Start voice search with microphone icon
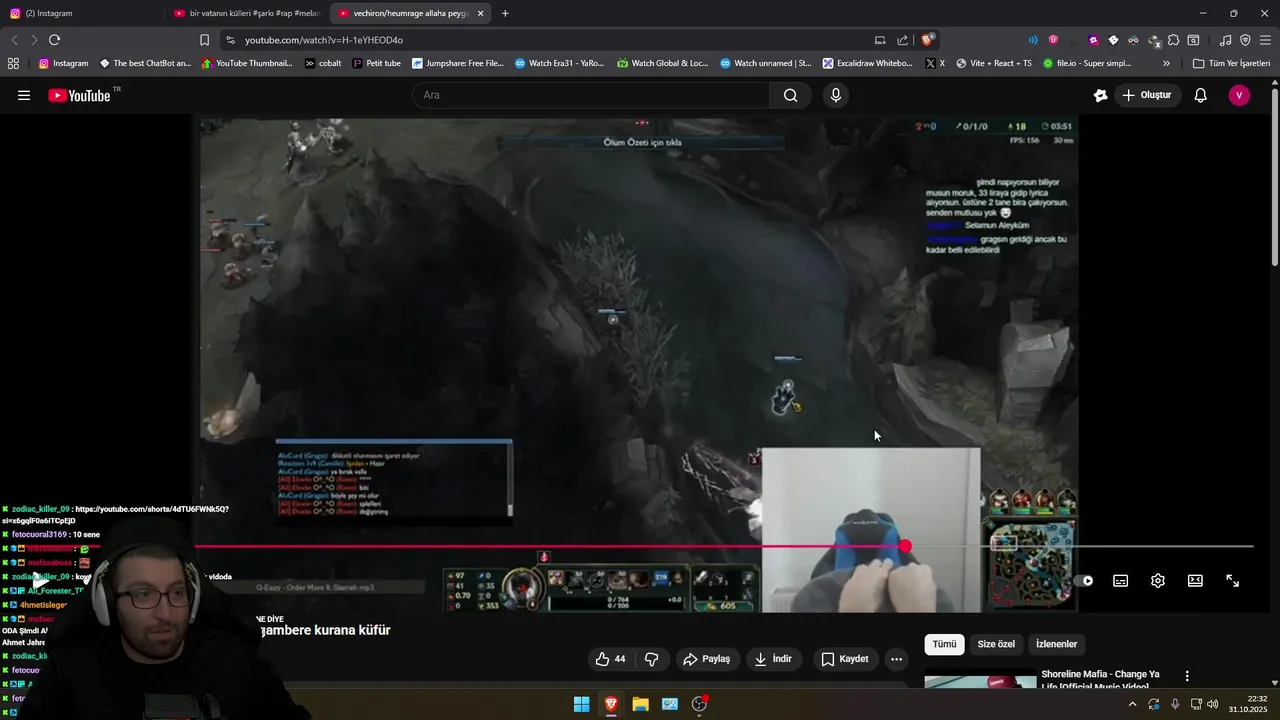The width and height of the screenshot is (1280, 720). (836, 95)
